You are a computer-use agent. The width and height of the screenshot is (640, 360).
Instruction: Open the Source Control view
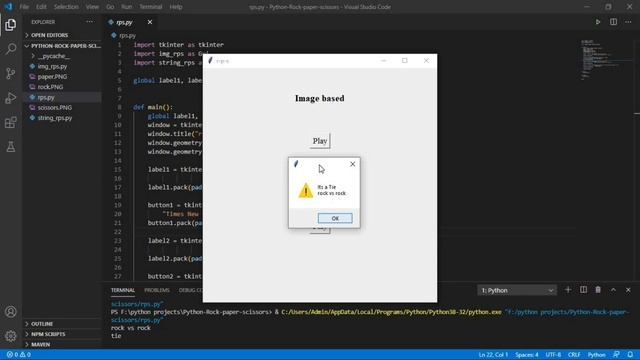click(x=11, y=73)
